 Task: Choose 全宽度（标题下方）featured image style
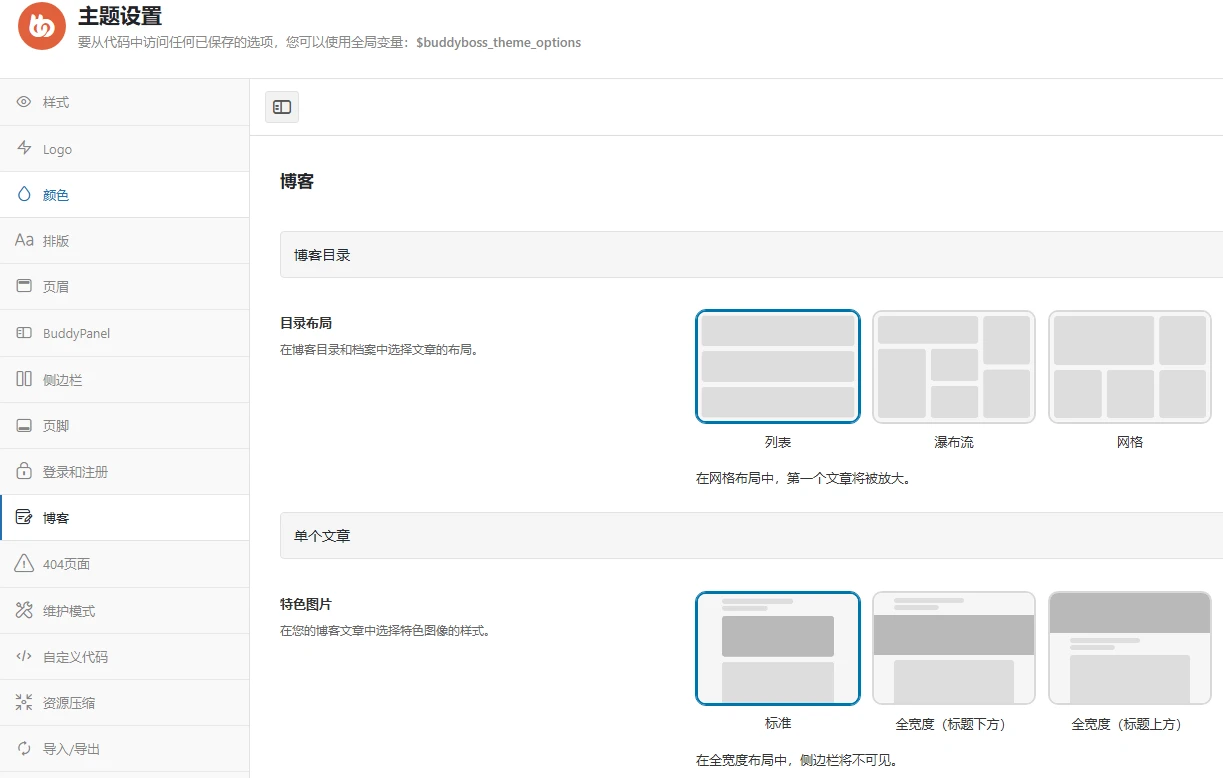point(953,648)
